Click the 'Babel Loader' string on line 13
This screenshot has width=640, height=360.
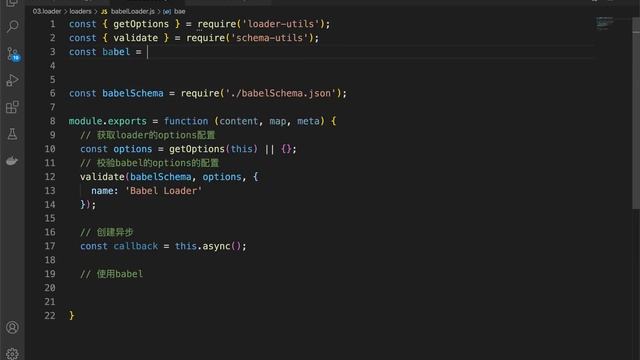tap(164, 191)
